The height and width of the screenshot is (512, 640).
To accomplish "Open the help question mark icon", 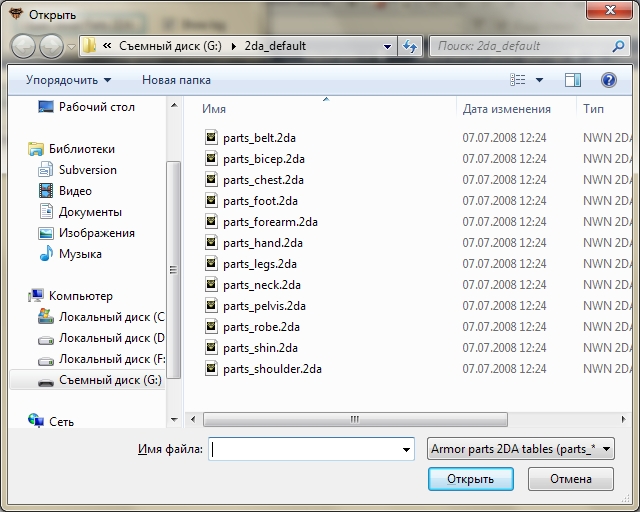I will (608, 80).
